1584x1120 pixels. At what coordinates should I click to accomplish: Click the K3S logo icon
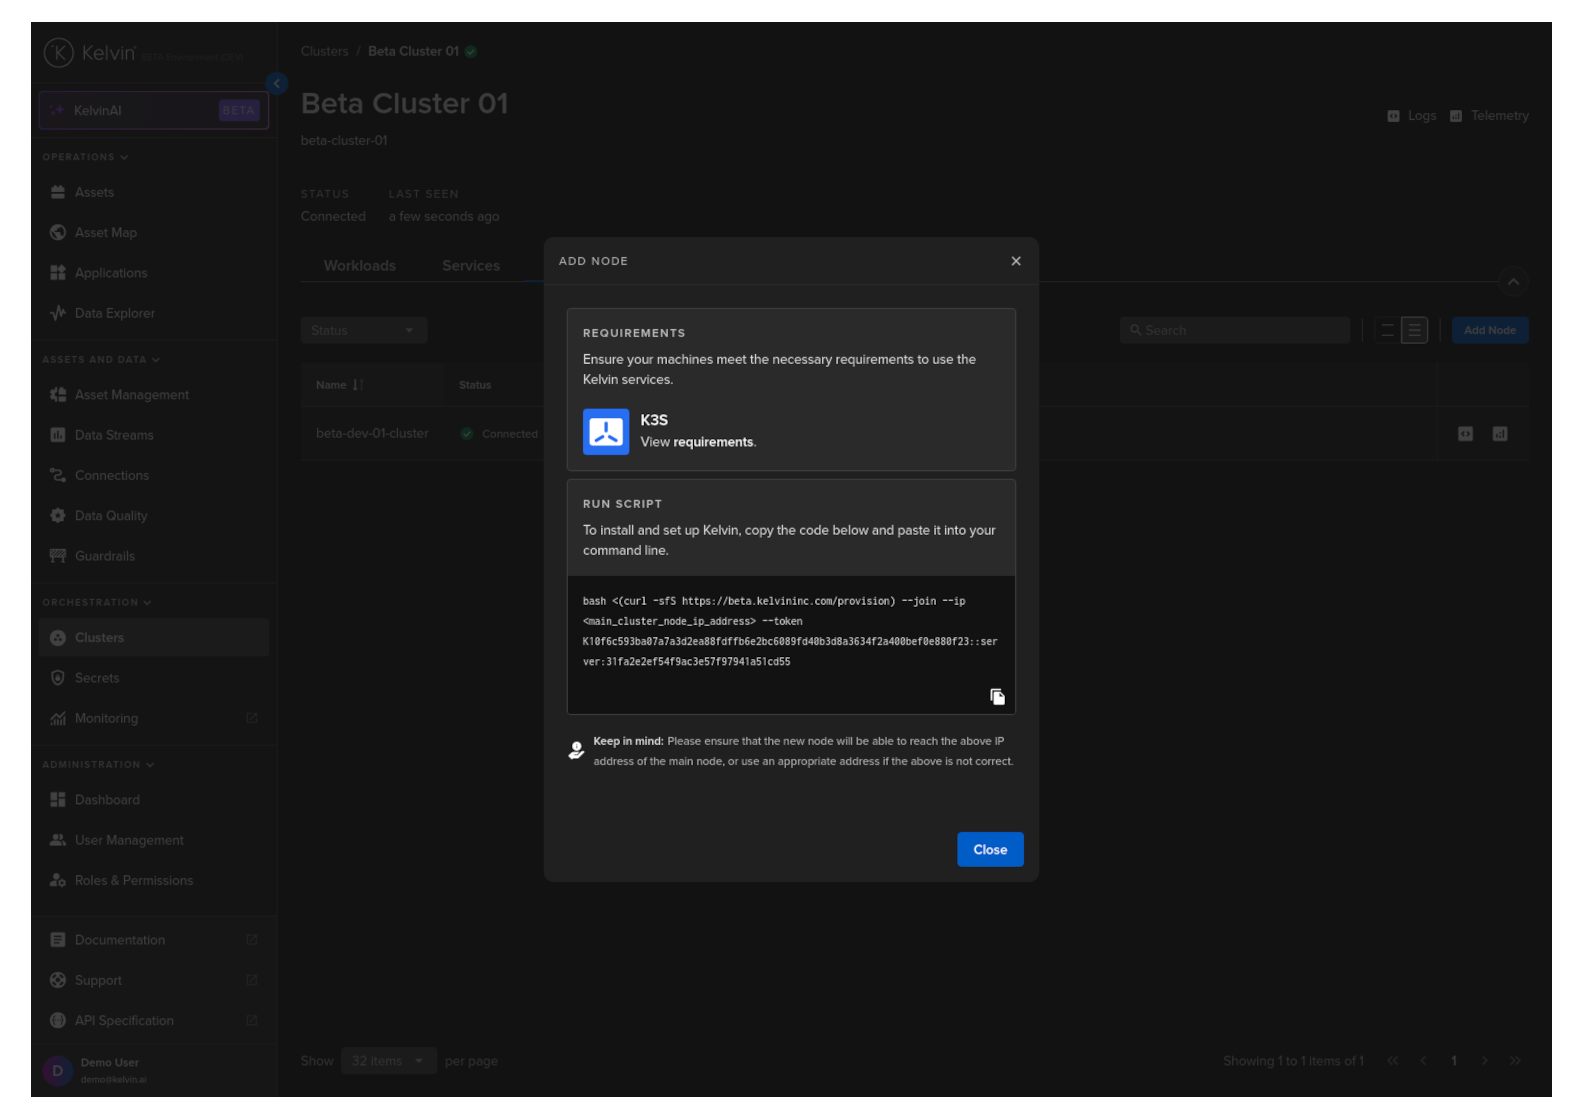tap(606, 432)
